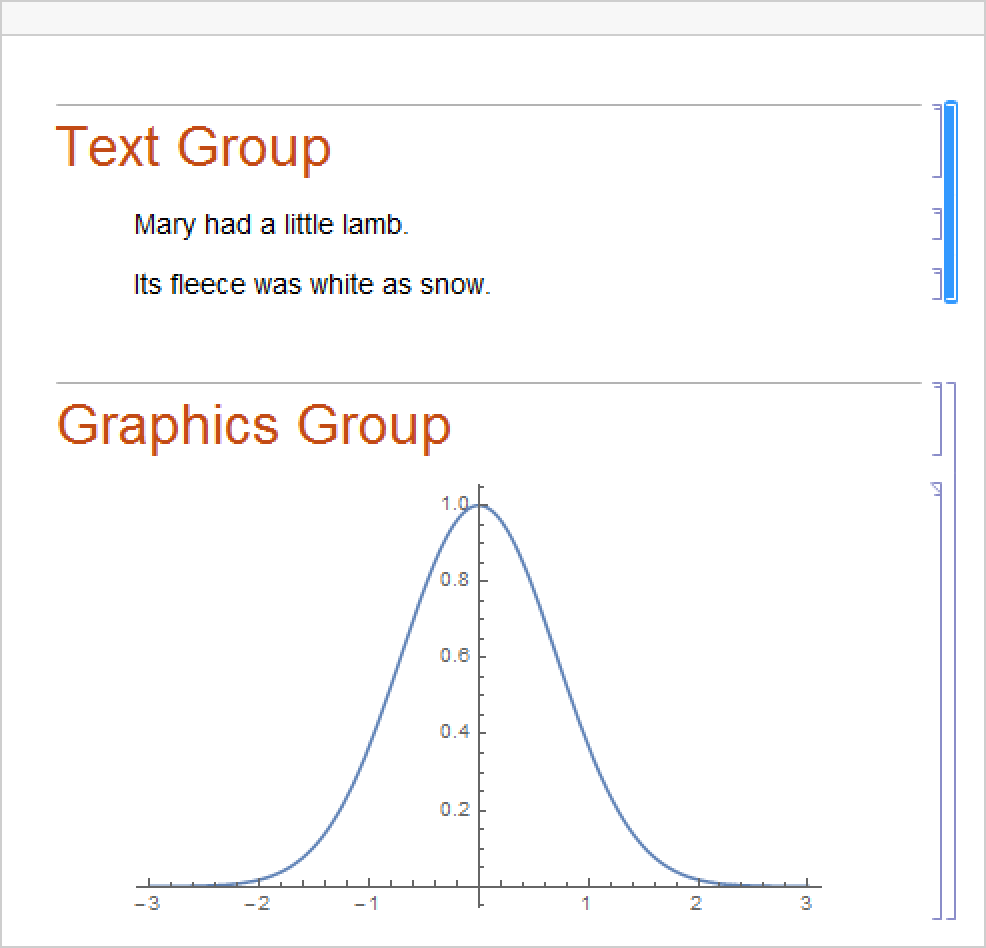986x948 pixels.
Task: Select the plot output cell bracket
Action: click(x=939, y=700)
